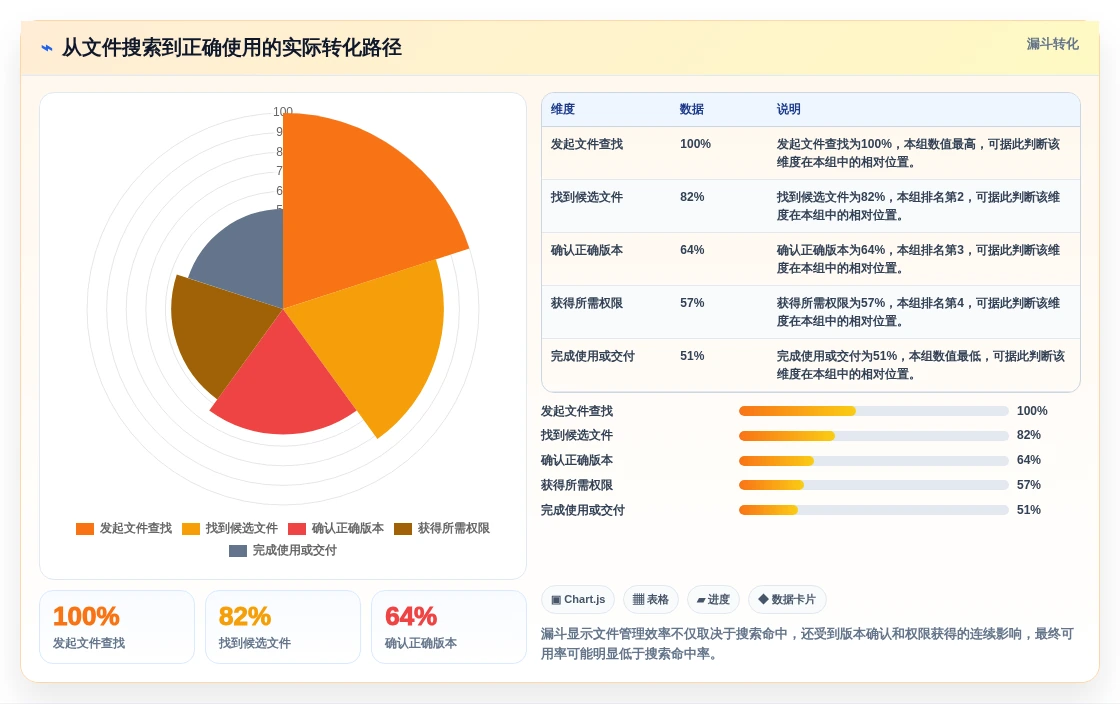Click the title 从文件搜索到正确使用的实际转化路径
The image size is (1120, 704).
click(231, 48)
